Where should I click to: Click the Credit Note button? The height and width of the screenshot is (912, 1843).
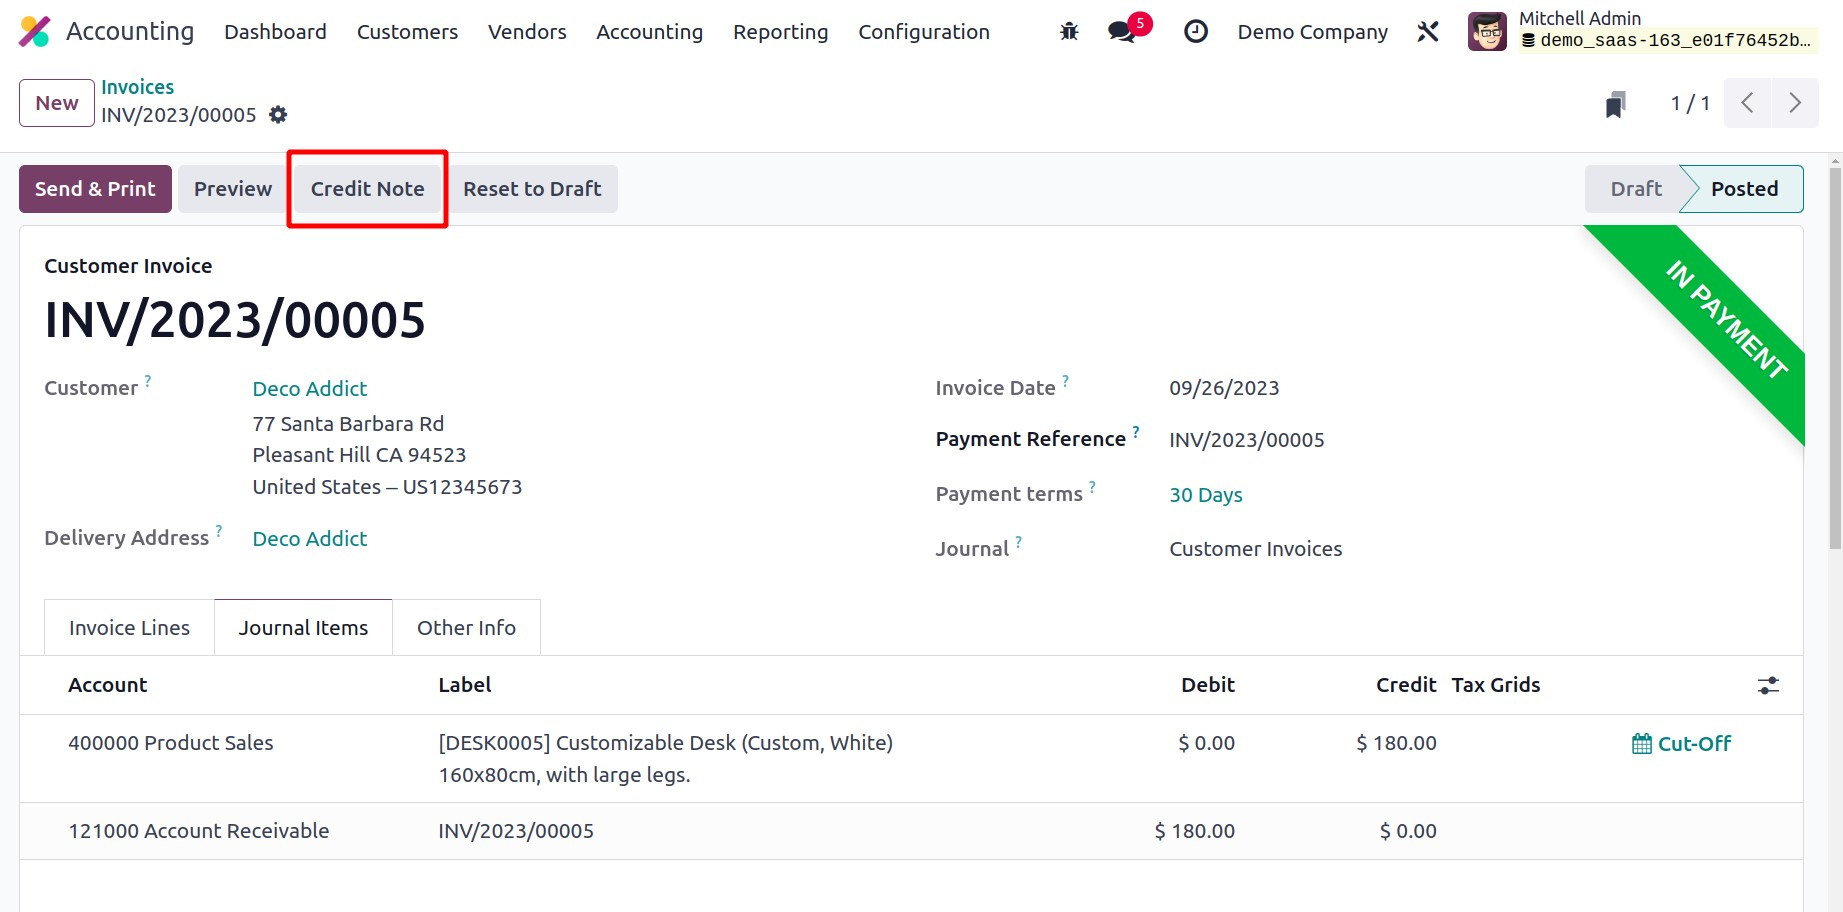click(367, 189)
